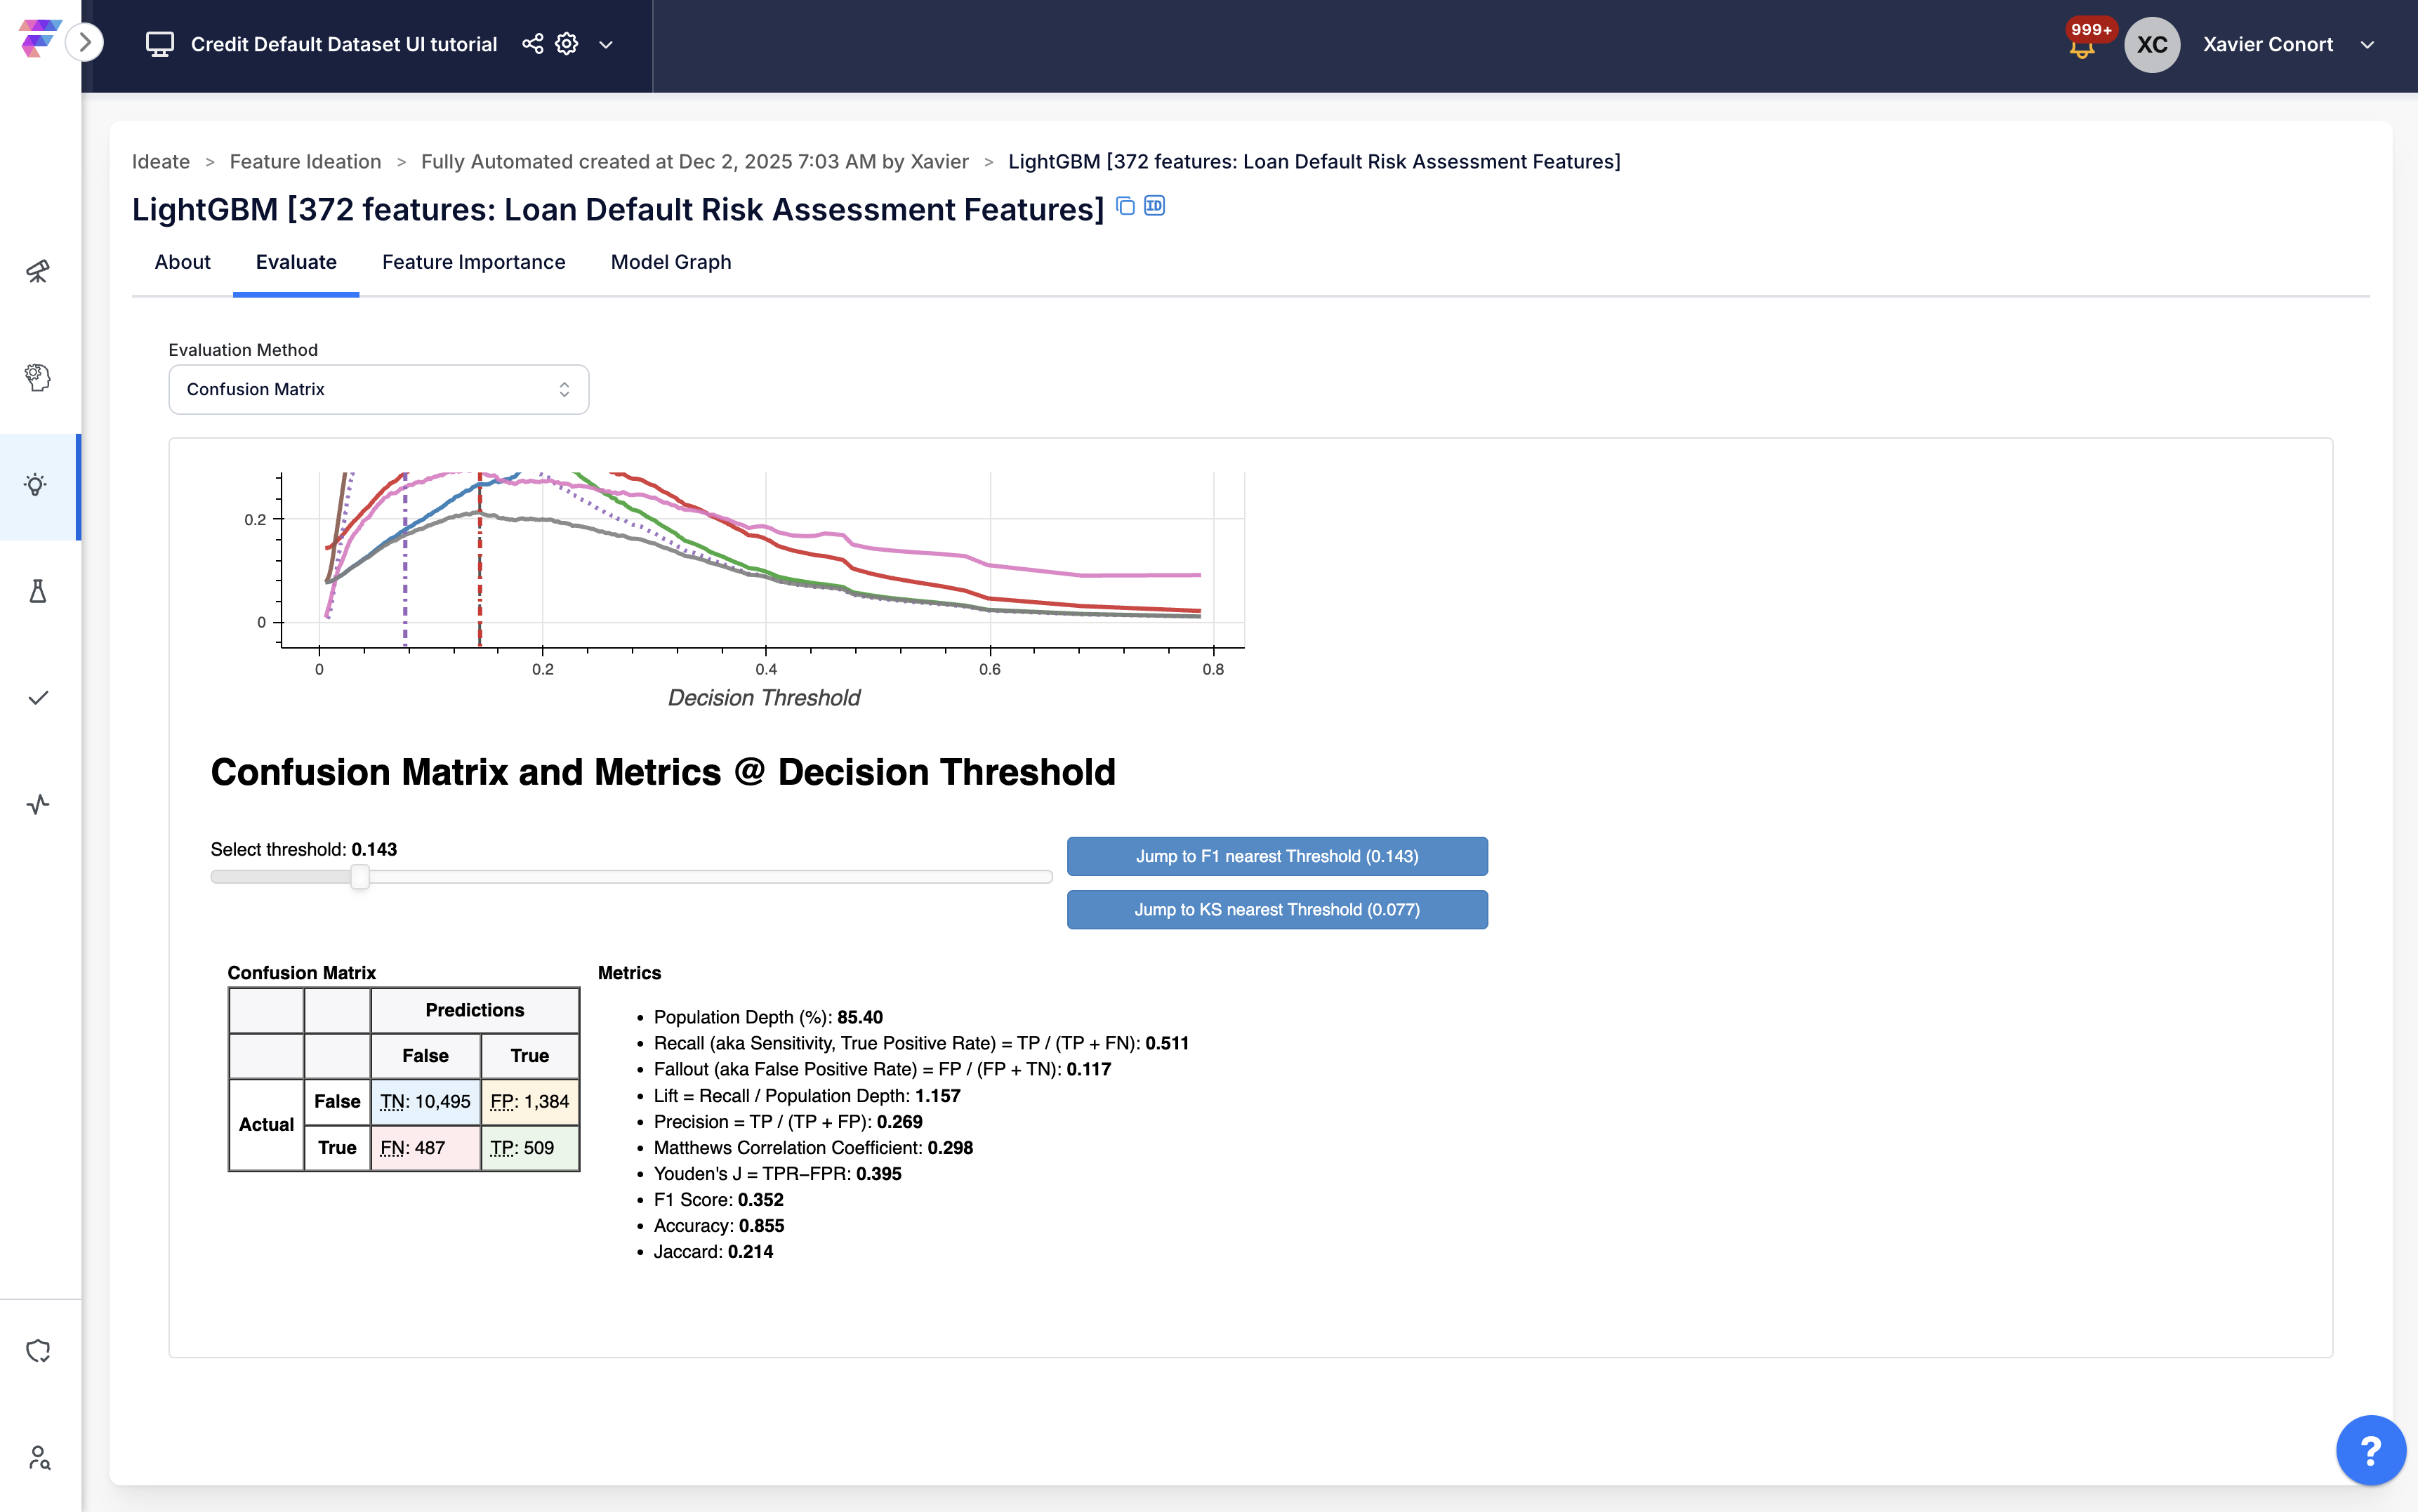This screenshot has width=2418, height=1512.
Task: Expand the sidebar with the arrow button
Action: [x=85, y=42]
